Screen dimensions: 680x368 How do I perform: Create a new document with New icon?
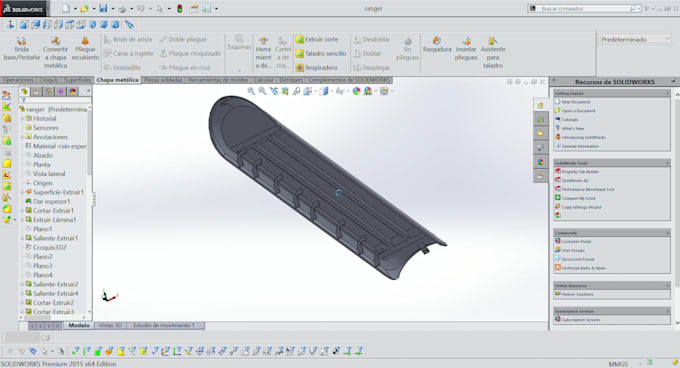click(x=65, y=8)
